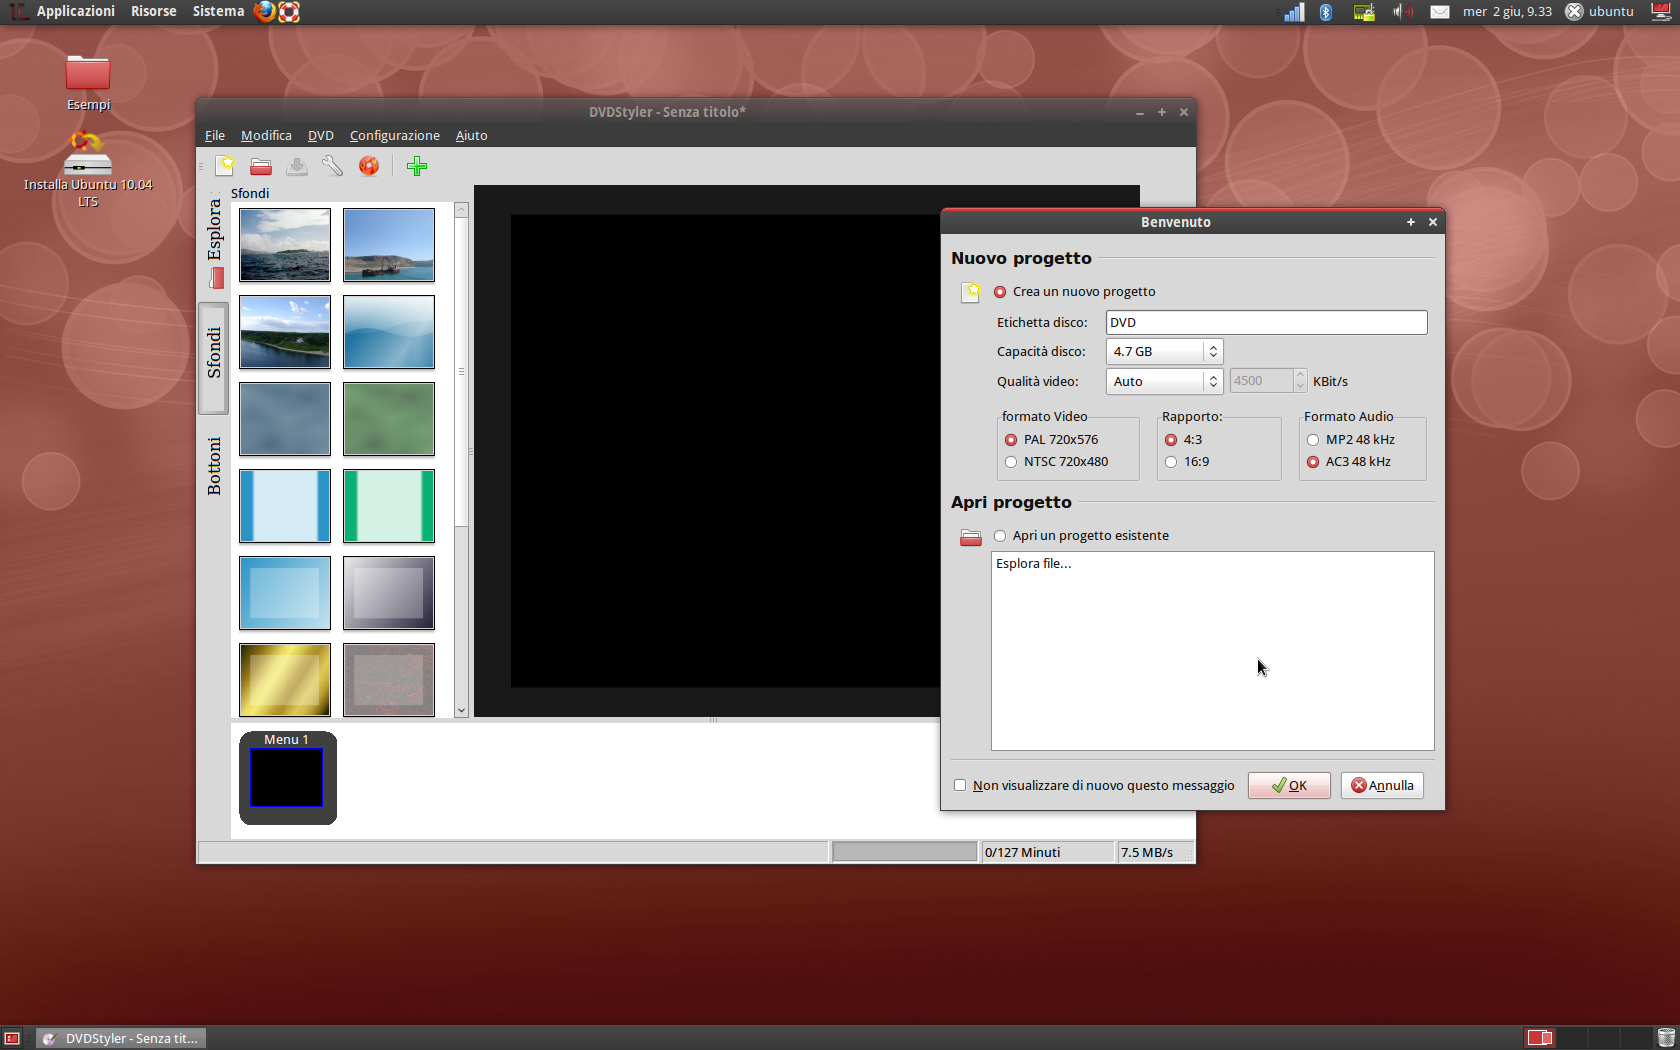
Task: Pick the gold gradient background swatch
Action: pos(285,680)
